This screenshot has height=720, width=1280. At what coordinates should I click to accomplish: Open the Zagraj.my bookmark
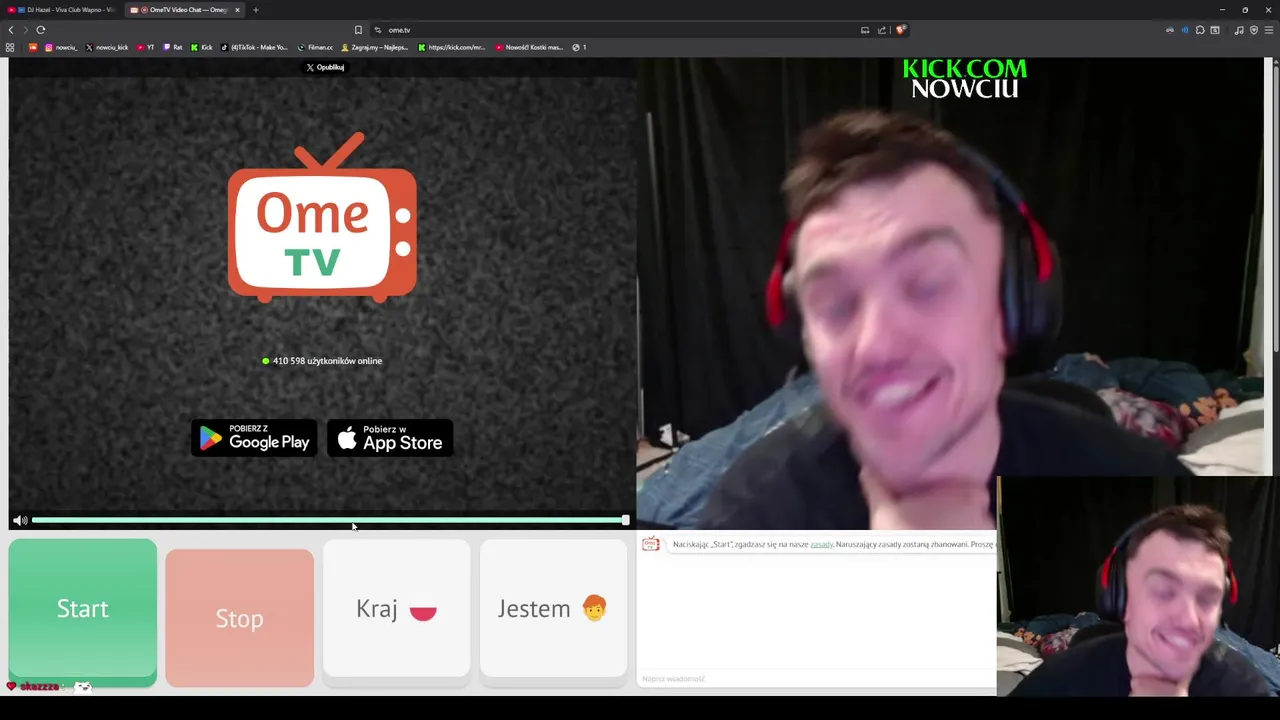pos(375,47)
